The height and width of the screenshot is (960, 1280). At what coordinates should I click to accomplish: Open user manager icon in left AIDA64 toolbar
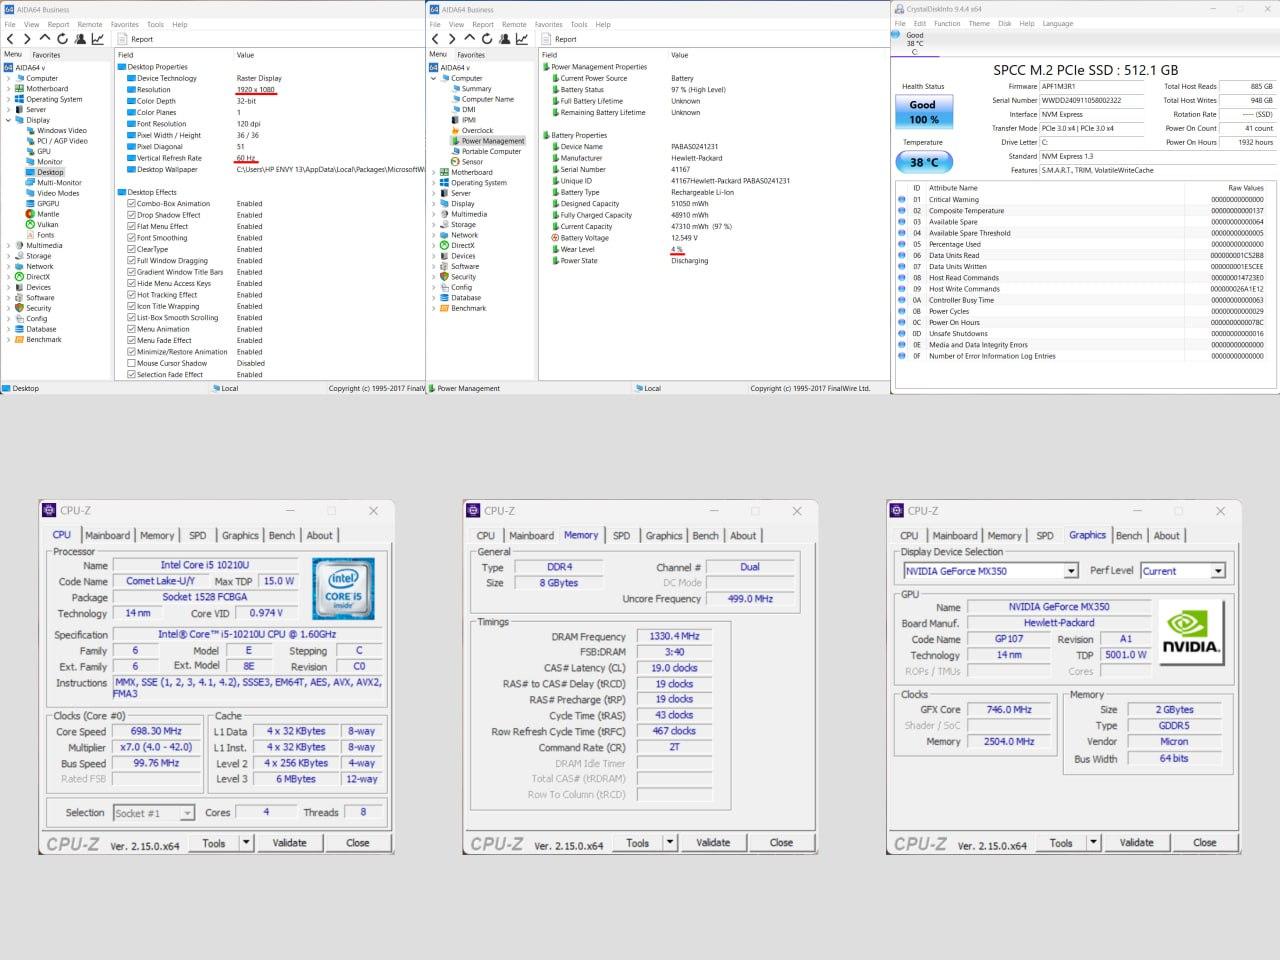(x=80, y=39)
